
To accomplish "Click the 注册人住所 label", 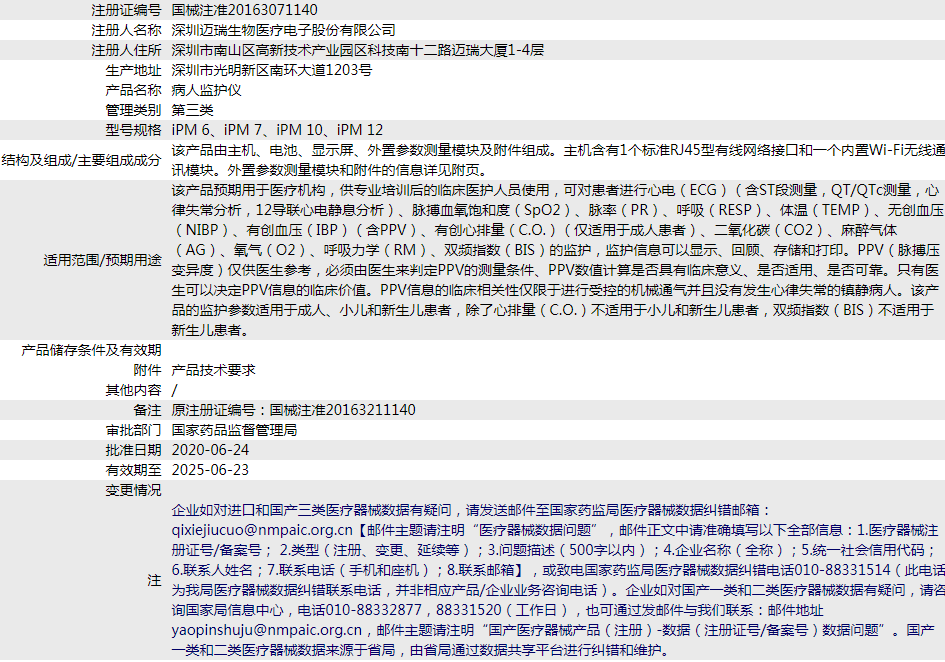I will coord(127,50).
